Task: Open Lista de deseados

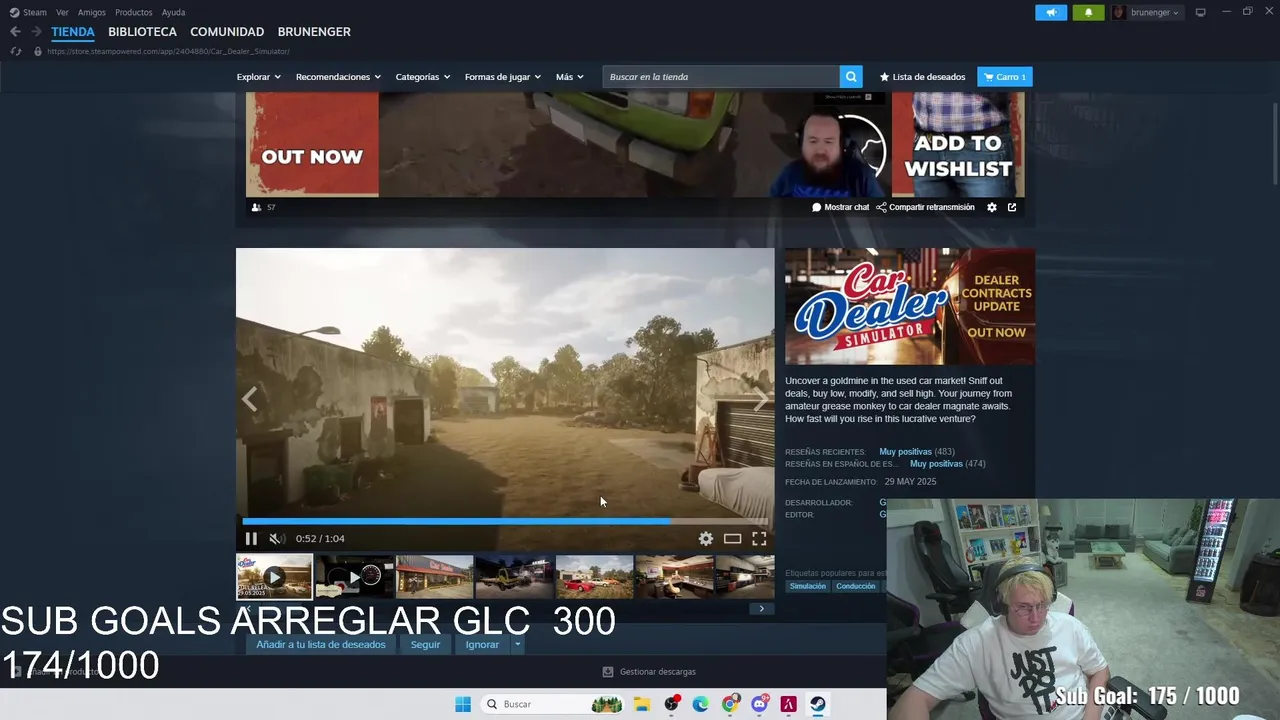Action: [922, 77]
